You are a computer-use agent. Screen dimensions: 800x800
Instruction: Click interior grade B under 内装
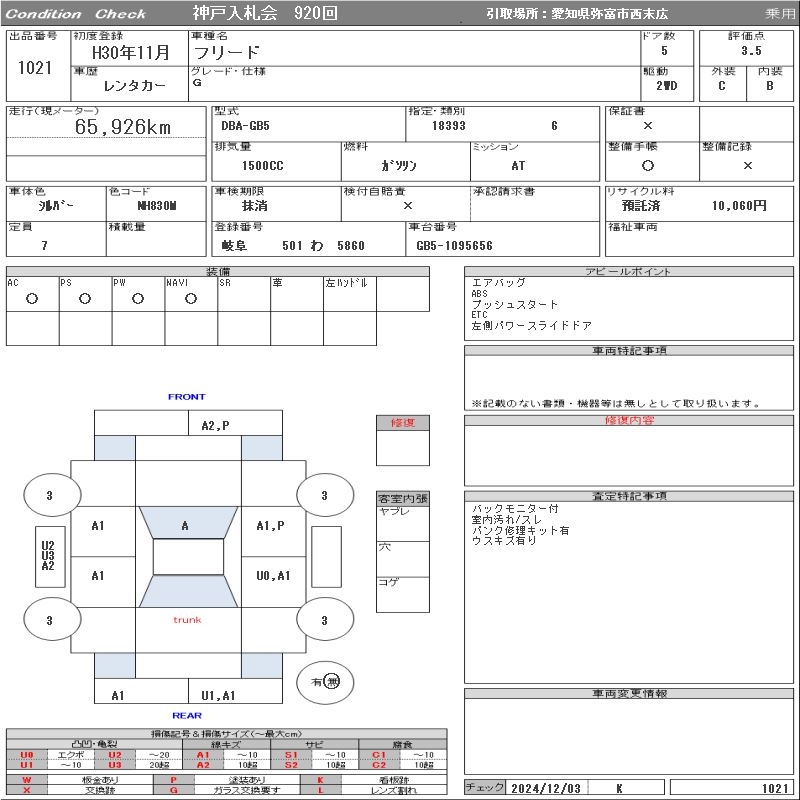coord(769,86)
